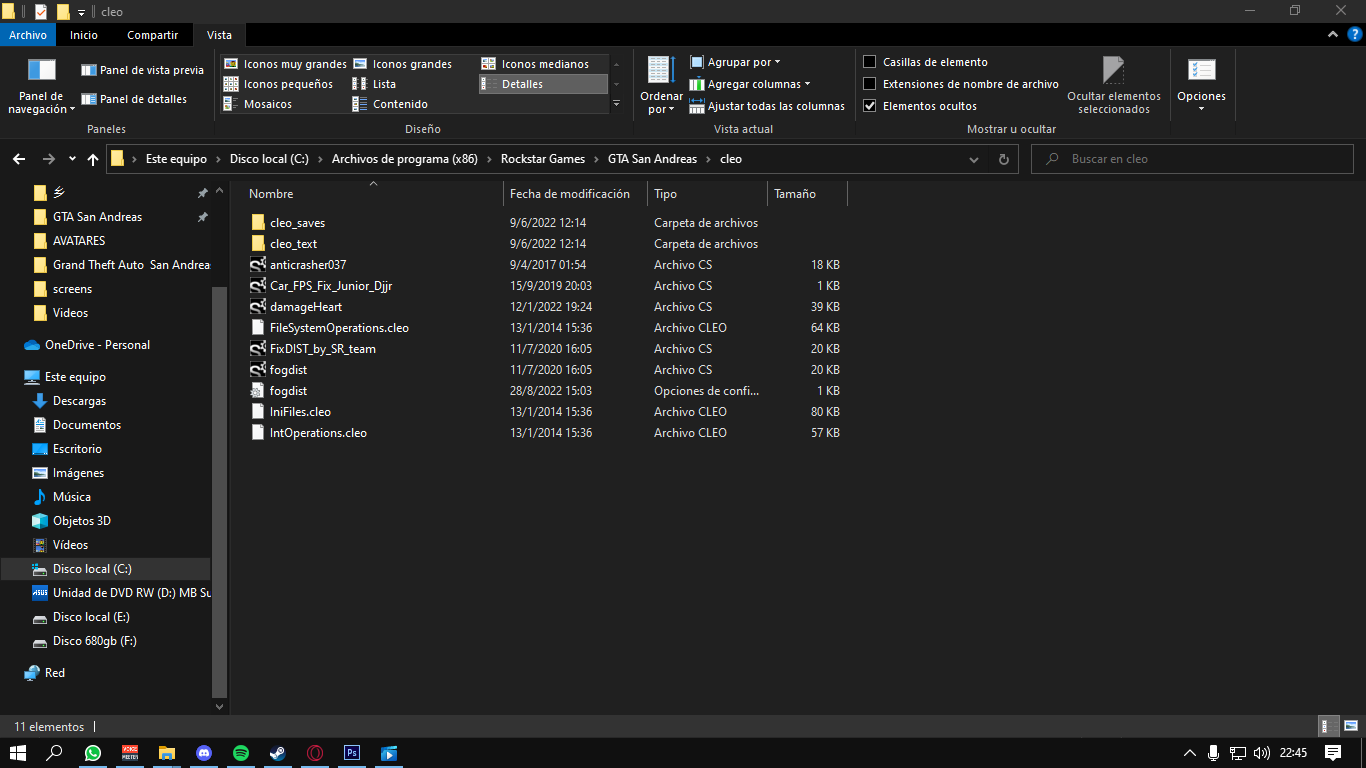Select the Vista ribbon tab
Viewport: 1366px width, 768px height.
(219, 35)
